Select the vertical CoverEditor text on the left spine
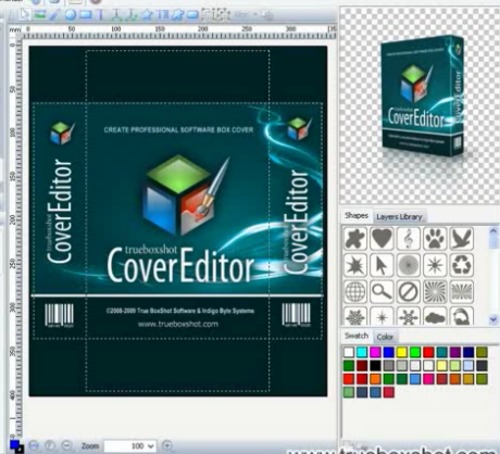This screenshot has height=454, width=500. point(59,212)
